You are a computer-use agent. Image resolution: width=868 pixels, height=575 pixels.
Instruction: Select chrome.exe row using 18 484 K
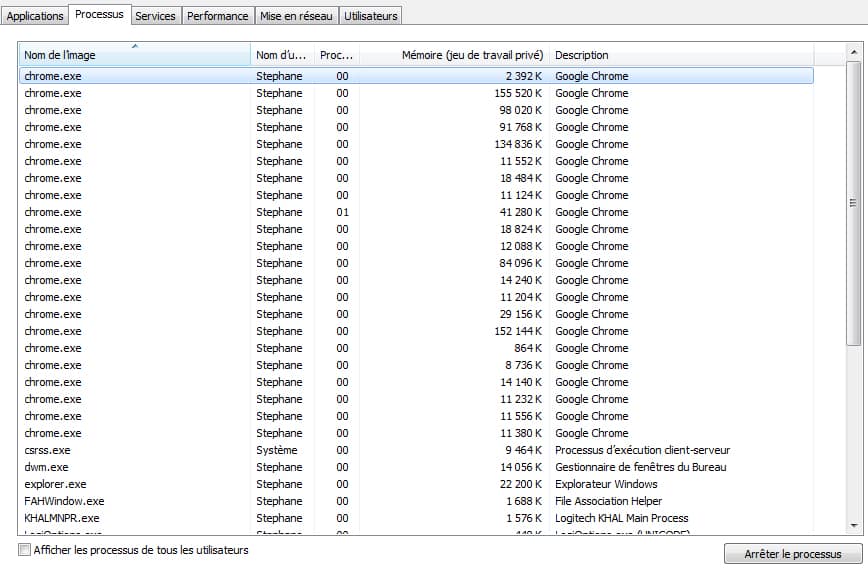(x=416, y=178)
